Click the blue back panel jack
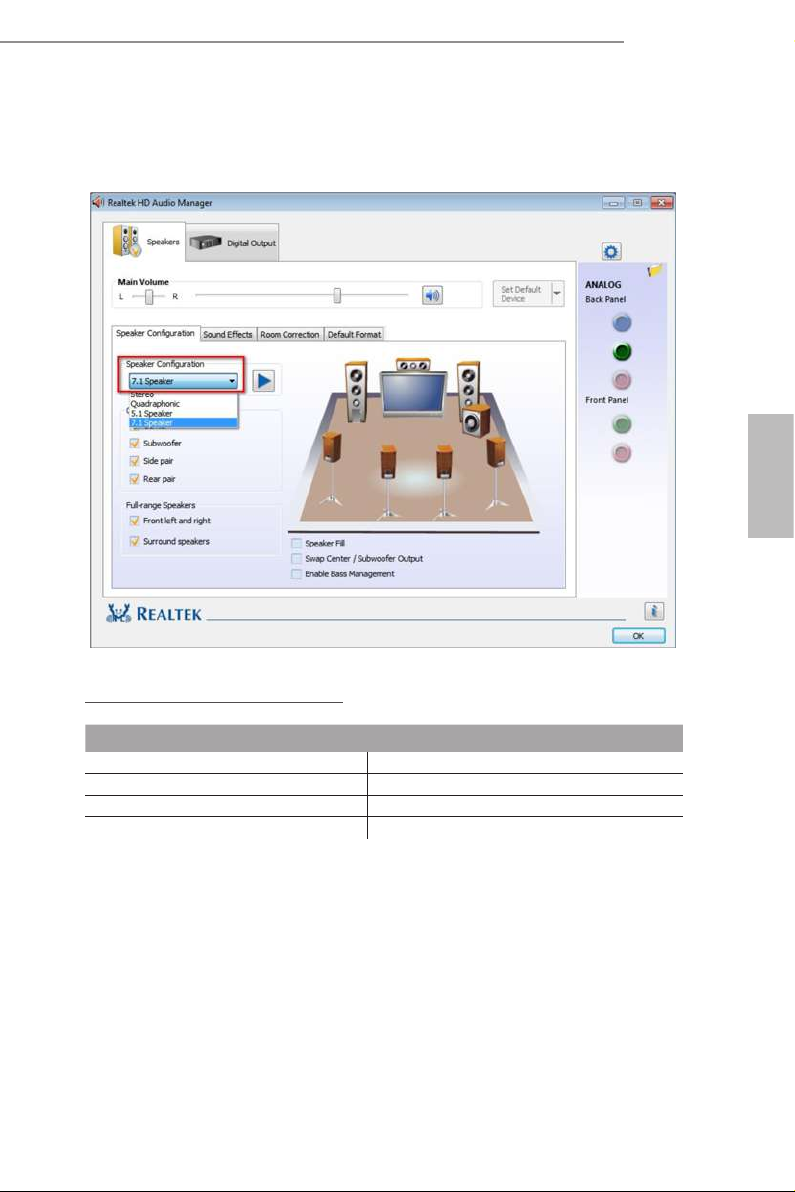The image size is (795, 1192). coord(622,324)
